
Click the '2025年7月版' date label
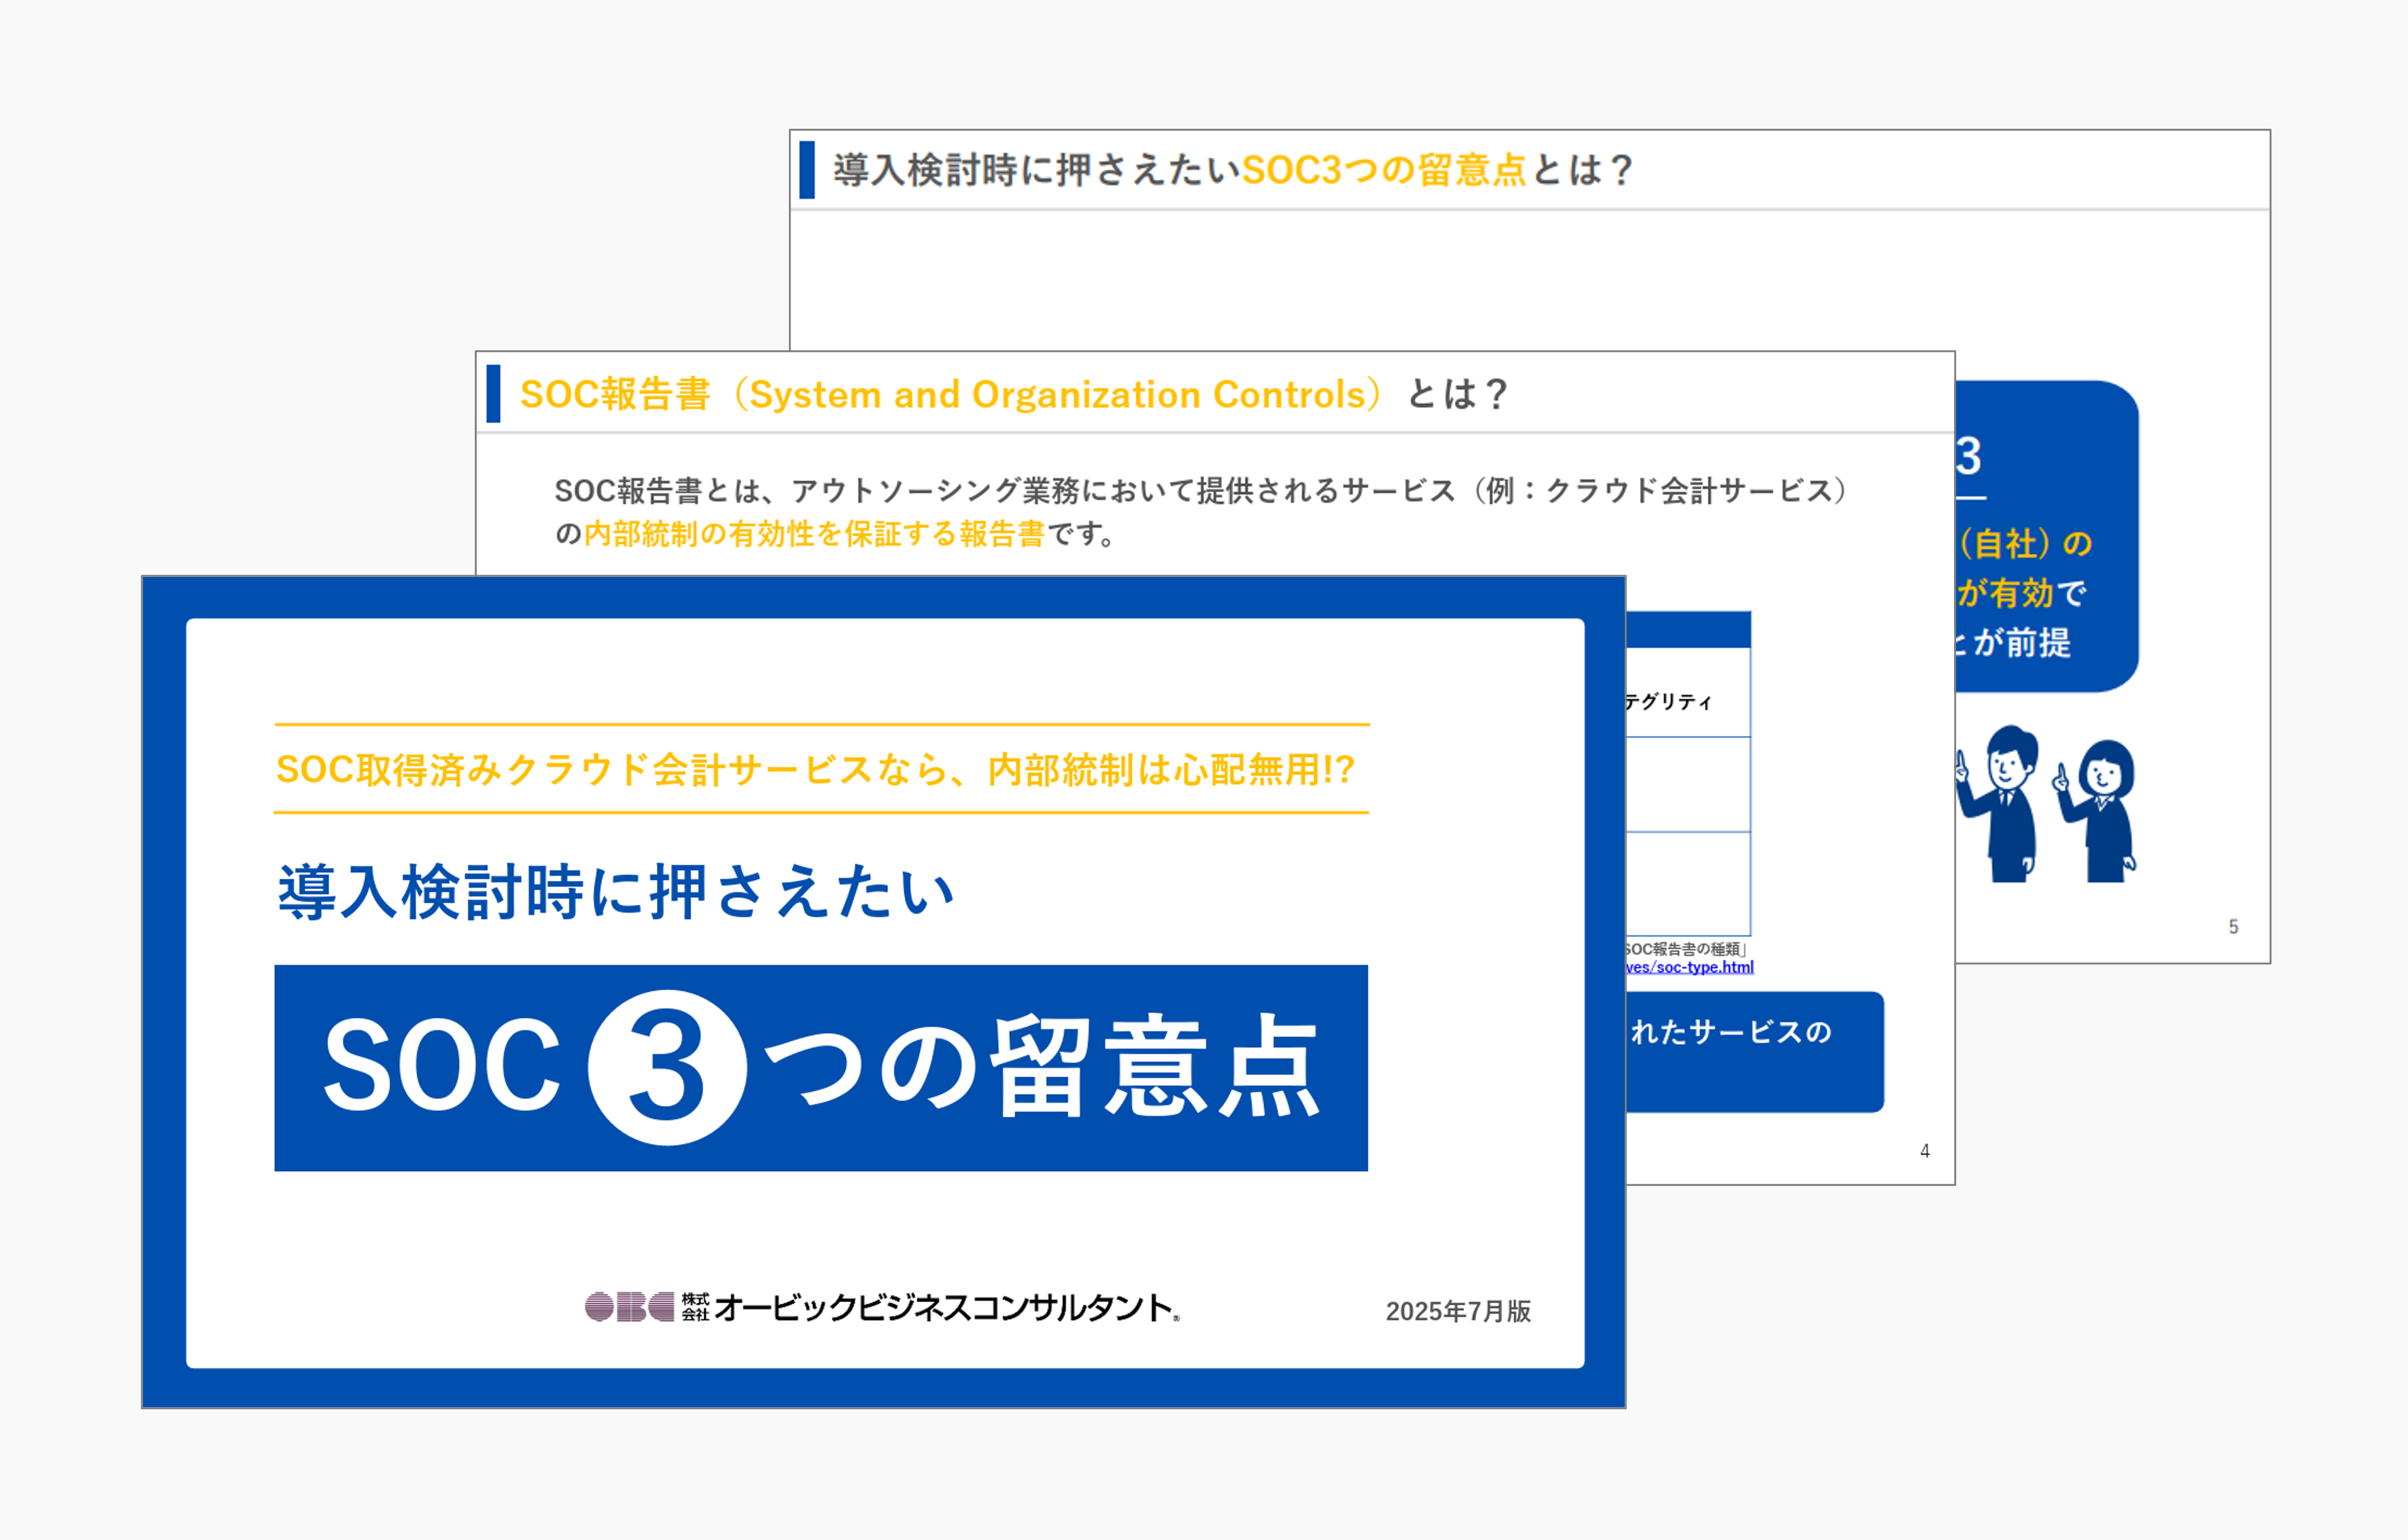[1458, 1311]
